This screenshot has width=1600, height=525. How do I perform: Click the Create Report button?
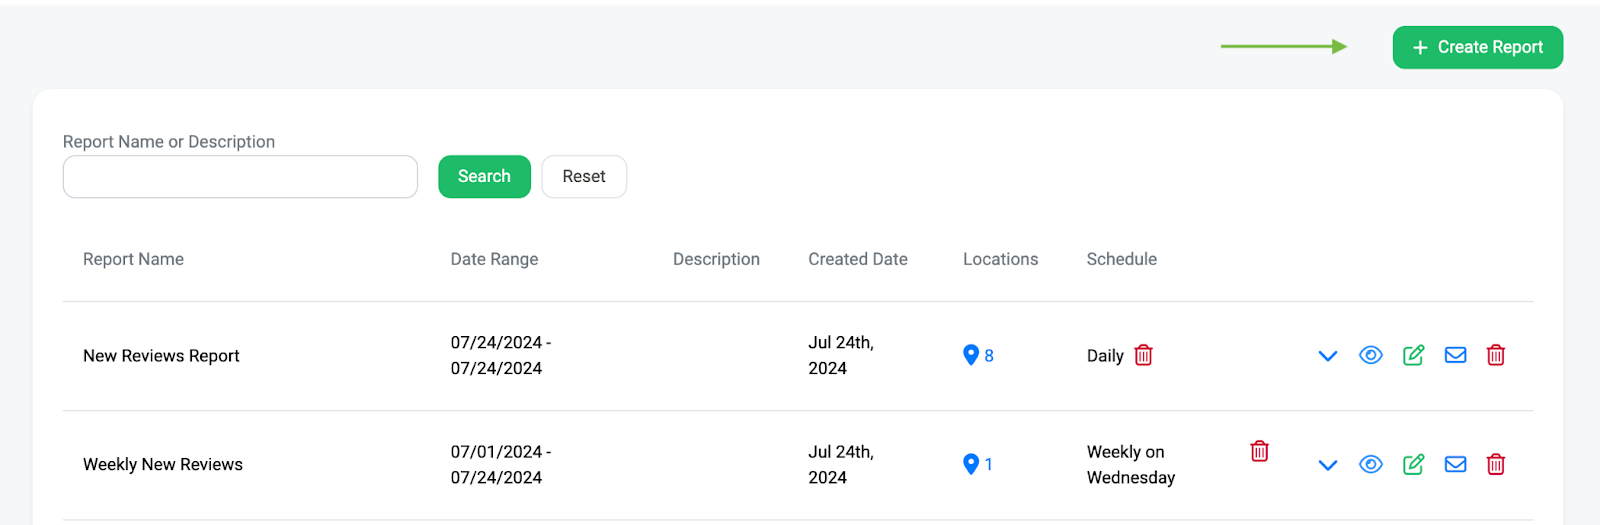[1477, 48]
